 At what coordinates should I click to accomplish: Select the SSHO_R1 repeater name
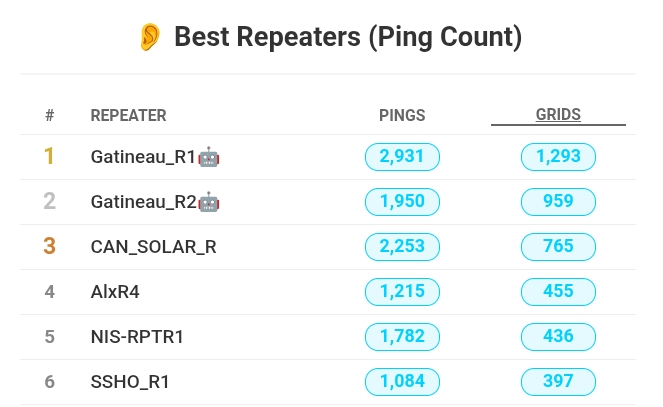tap(130, 382)
